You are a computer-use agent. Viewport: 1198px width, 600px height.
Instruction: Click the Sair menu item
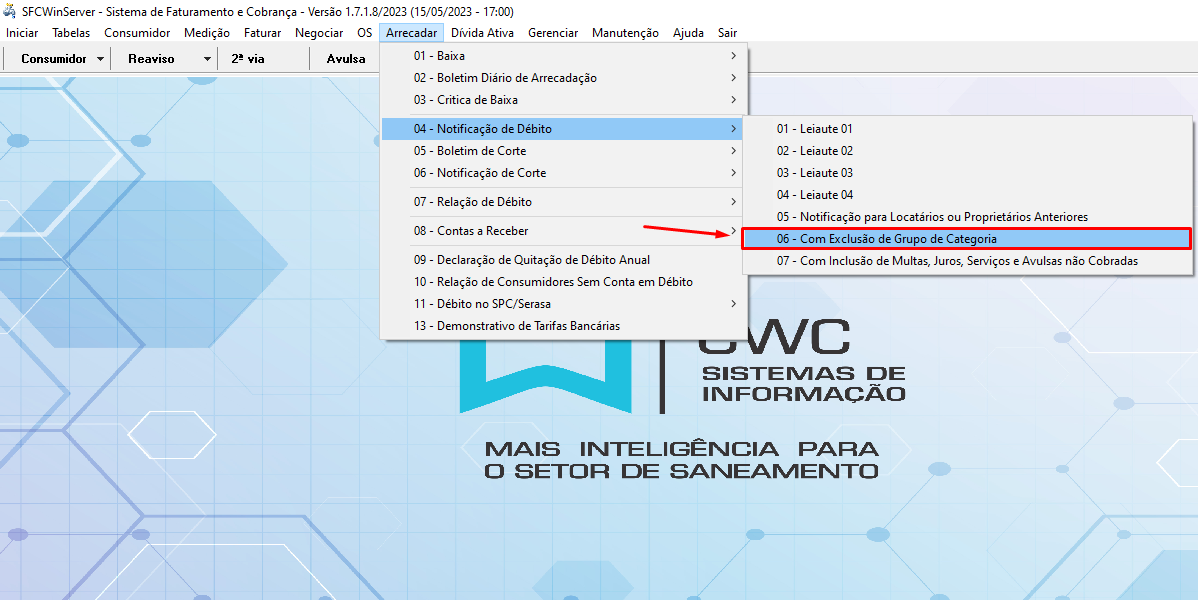pyautogui.click(x=727, y=33)
